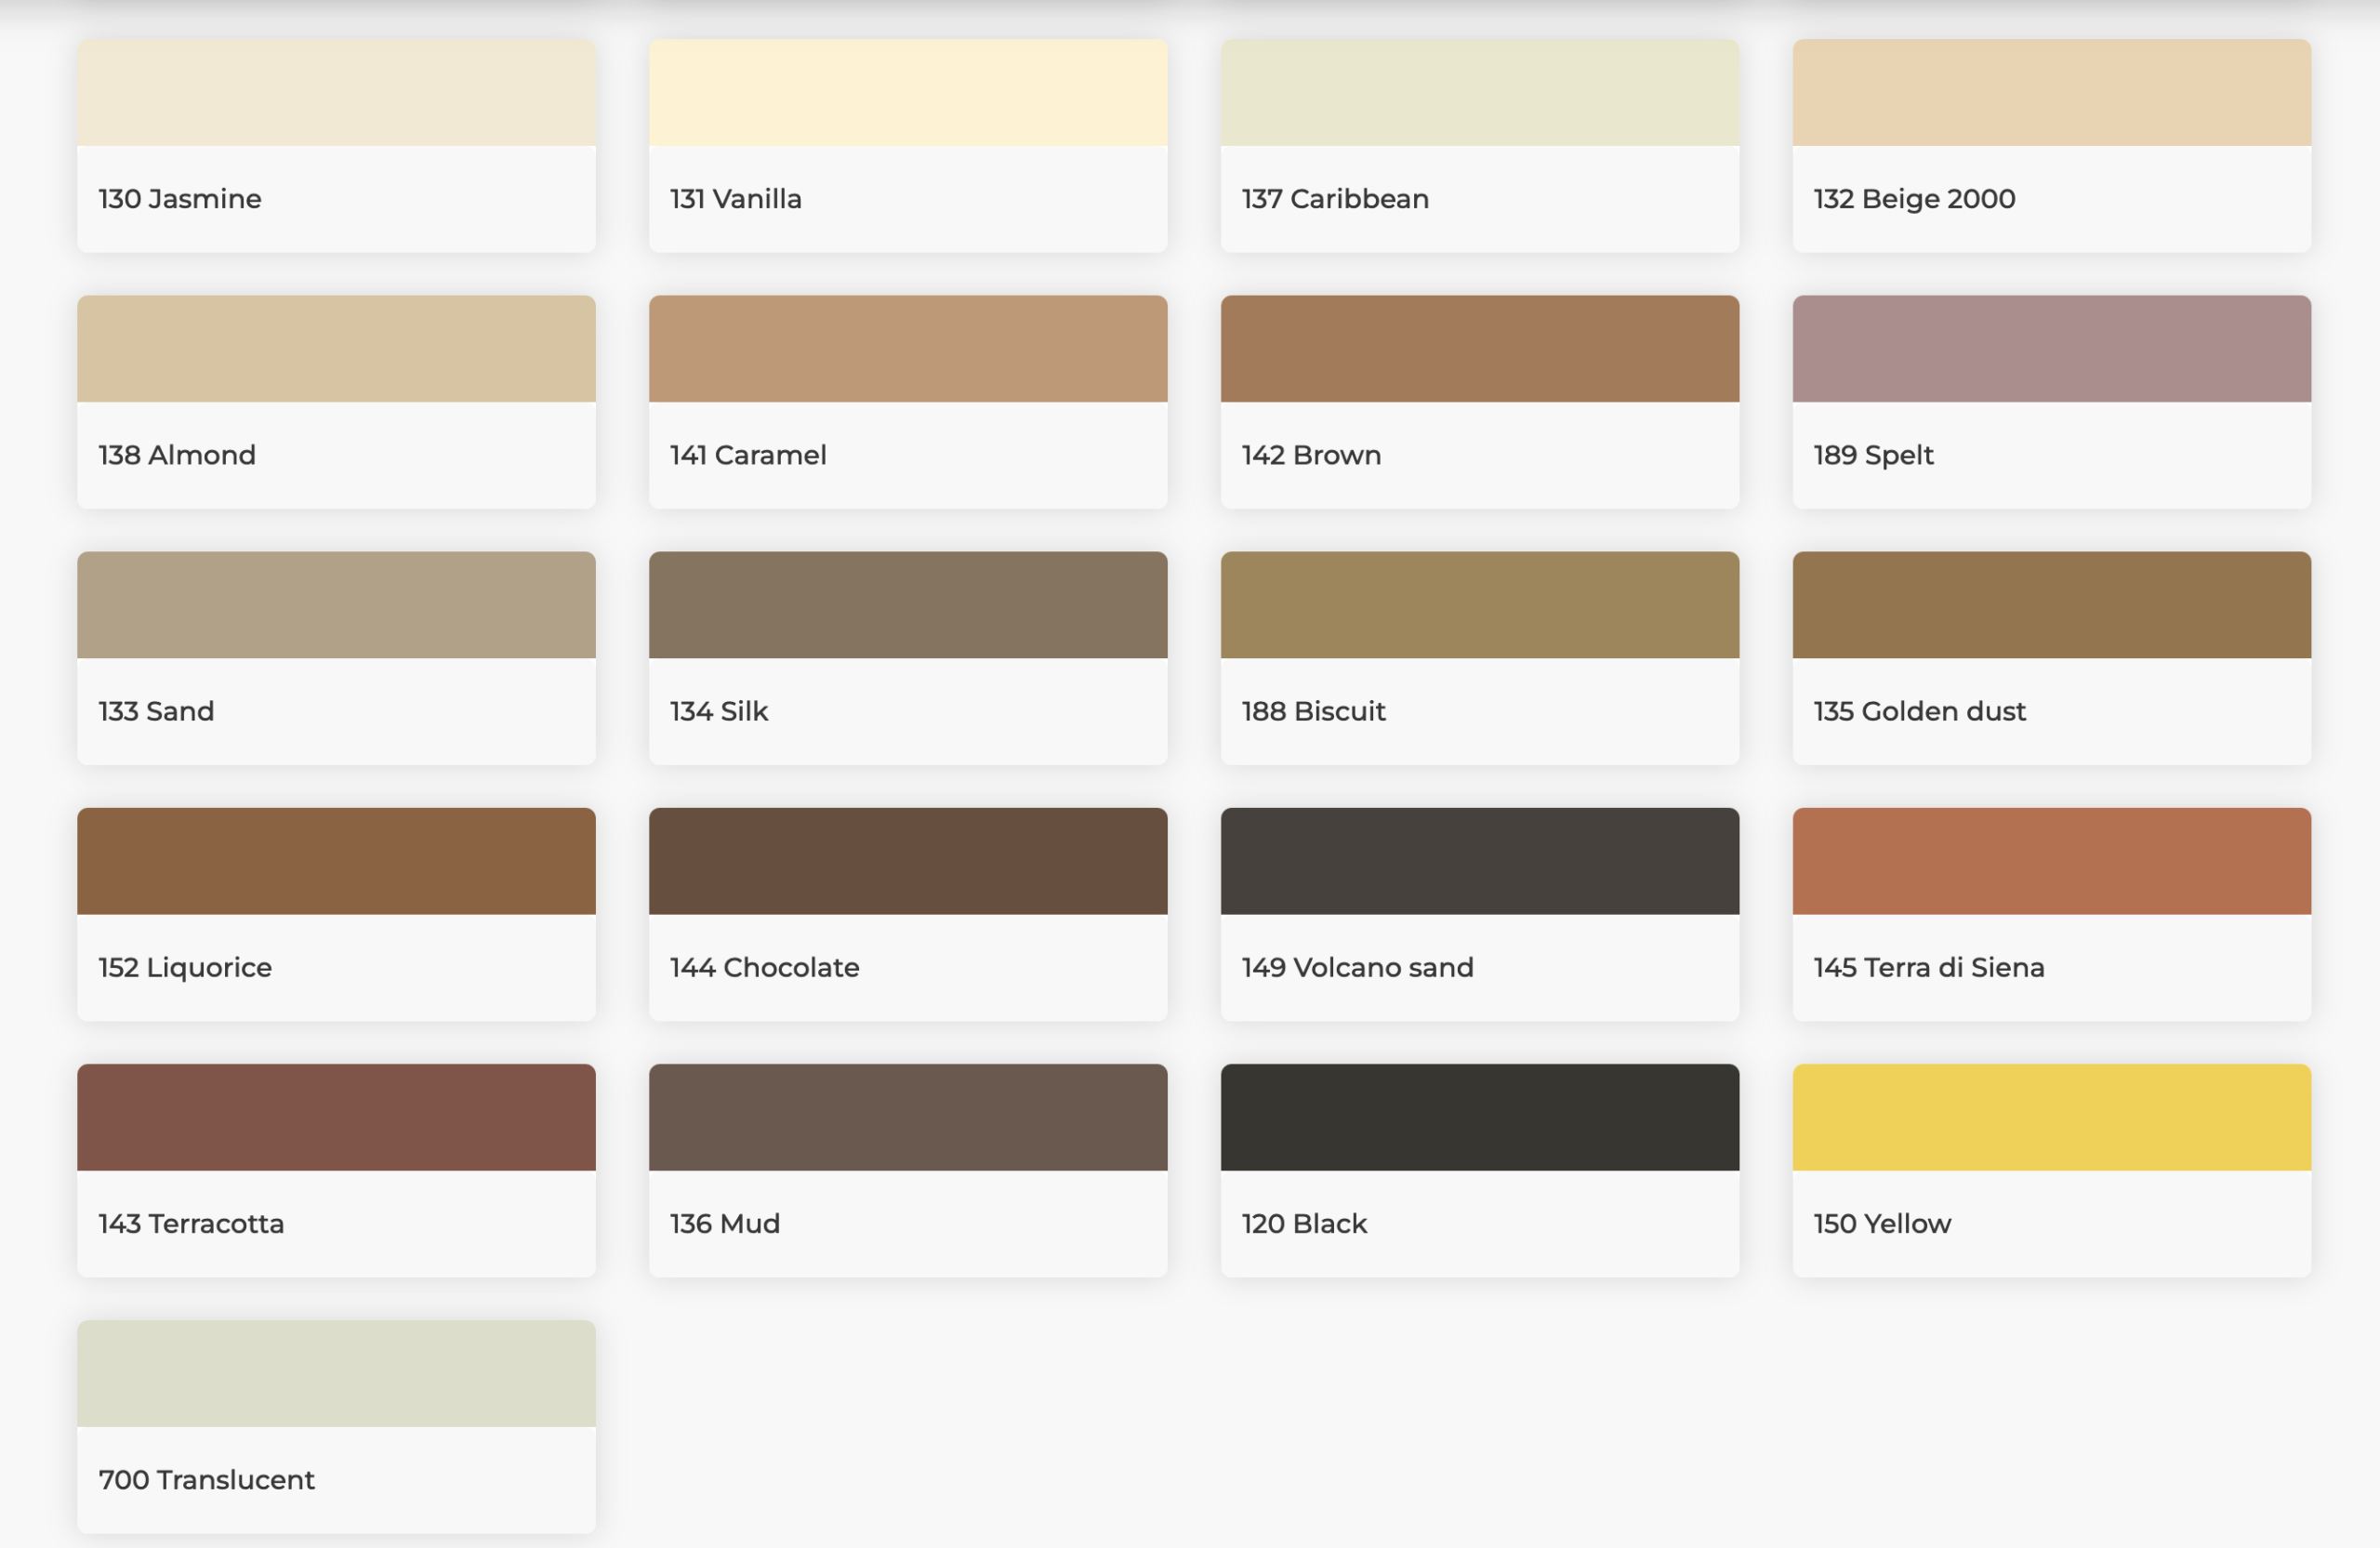This screenshot has width=2380, height=1548.
Task: Select the 142 Brown color swatch
Action: (1480, 349)
